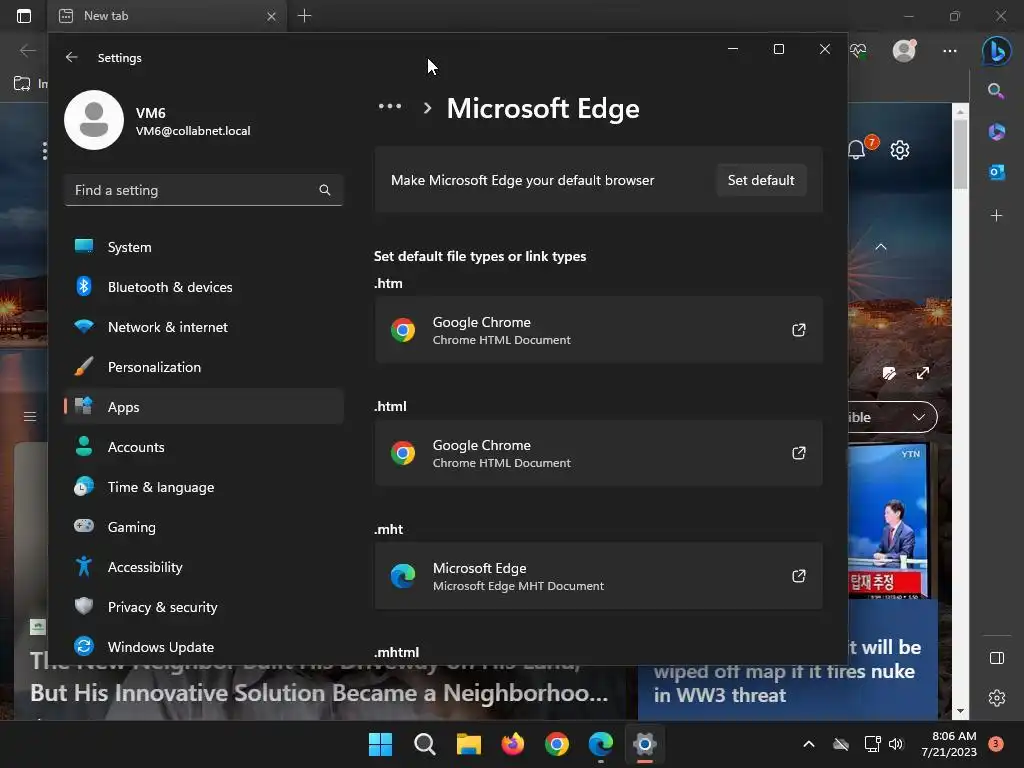Viewport: 1024px width, 768px height.
Task: Select the Apps category
Action: [204, 407]
